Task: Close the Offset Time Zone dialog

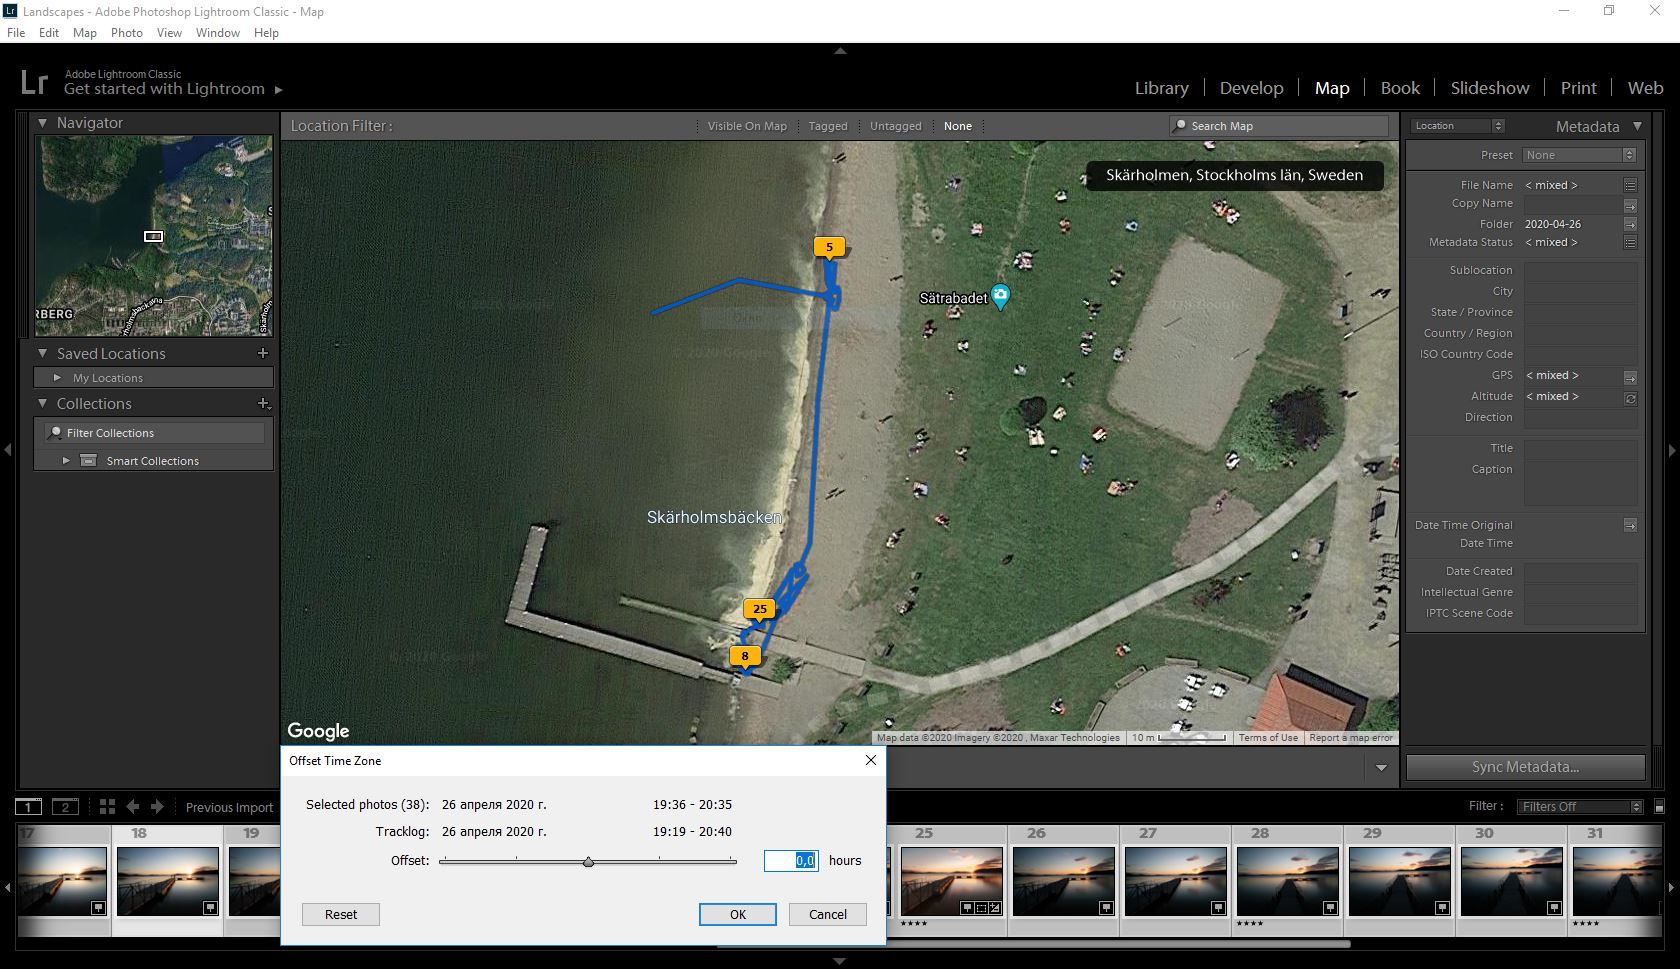Action: click(870, 760)
